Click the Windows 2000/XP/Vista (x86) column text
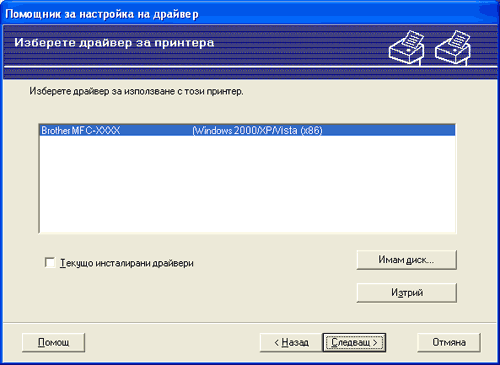500x365 pixels. 257,130
